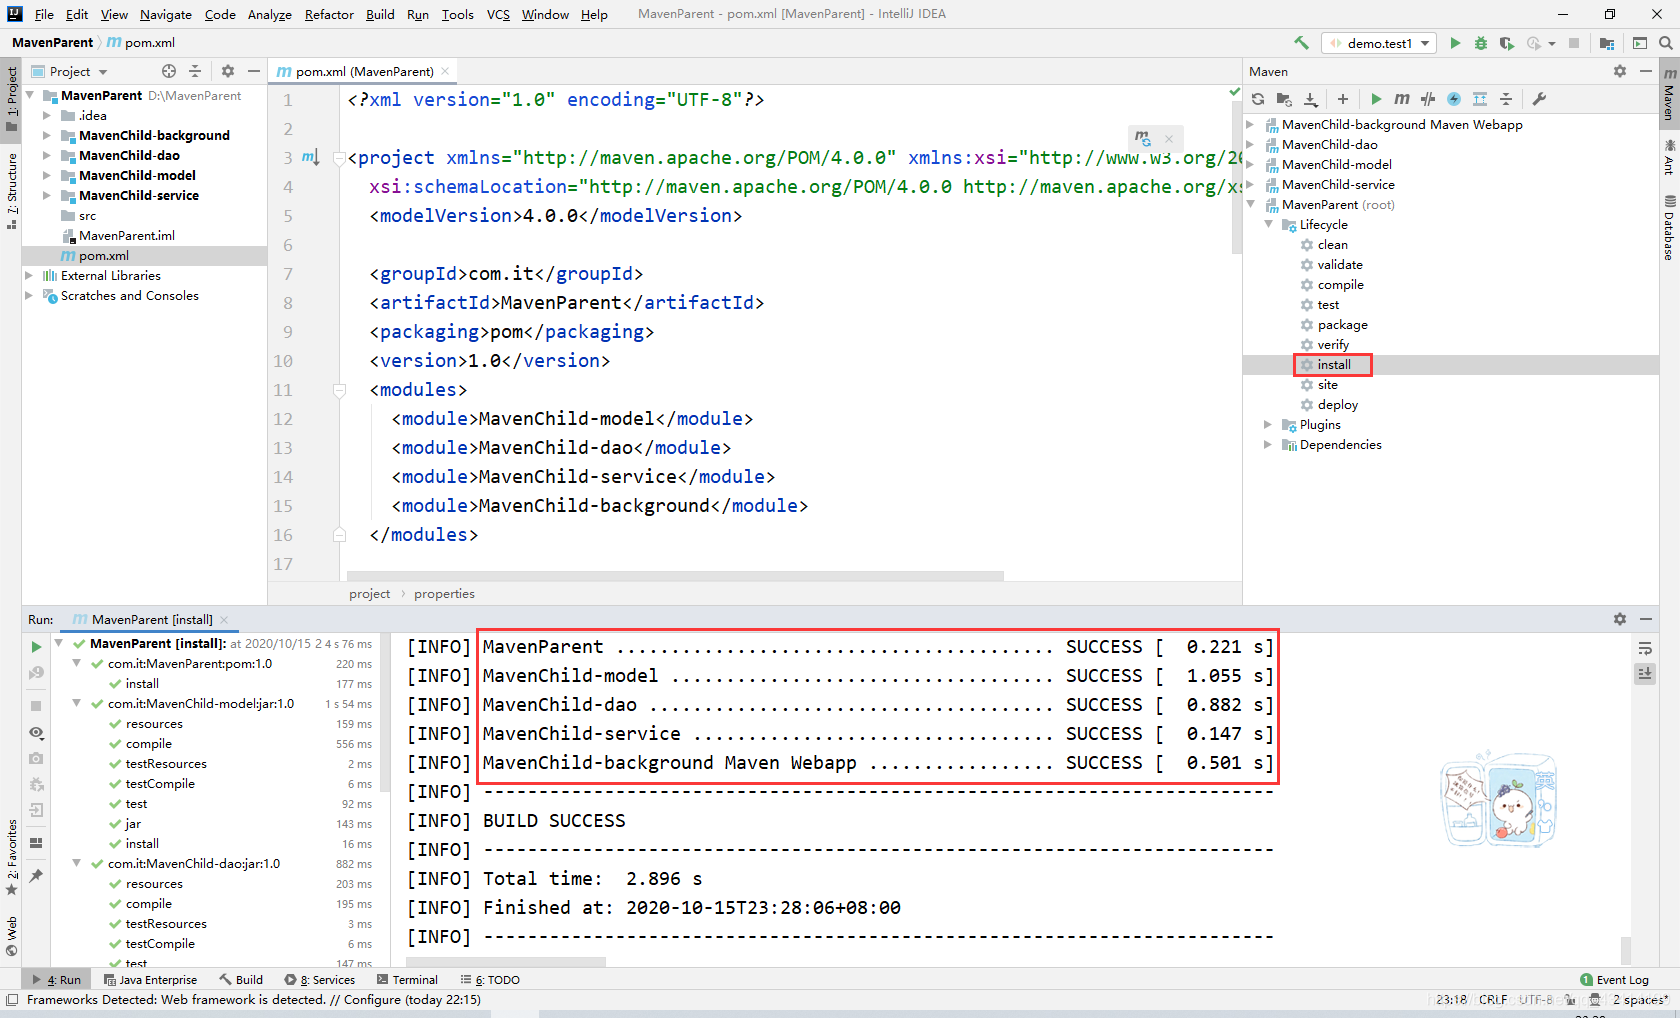This screenshot has height=1018, width=1680.
Task: Open the Maven panel gear options
Action: point(1620,71)
